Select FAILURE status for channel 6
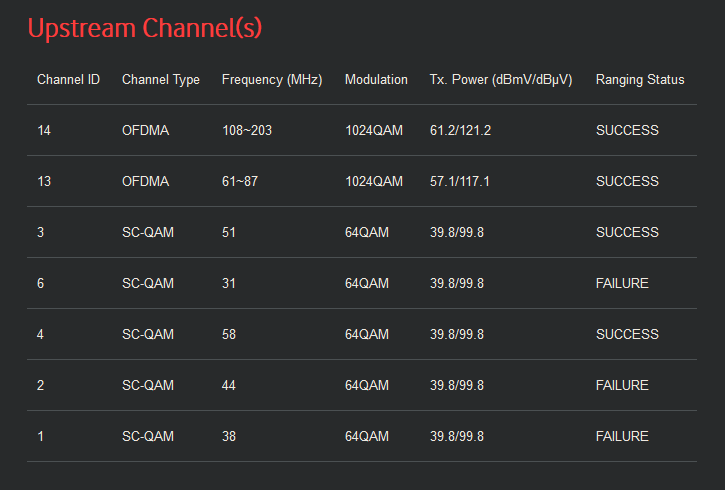Image resolution: width=725 pixels, height=490 pixels. (x=622, y=283)
